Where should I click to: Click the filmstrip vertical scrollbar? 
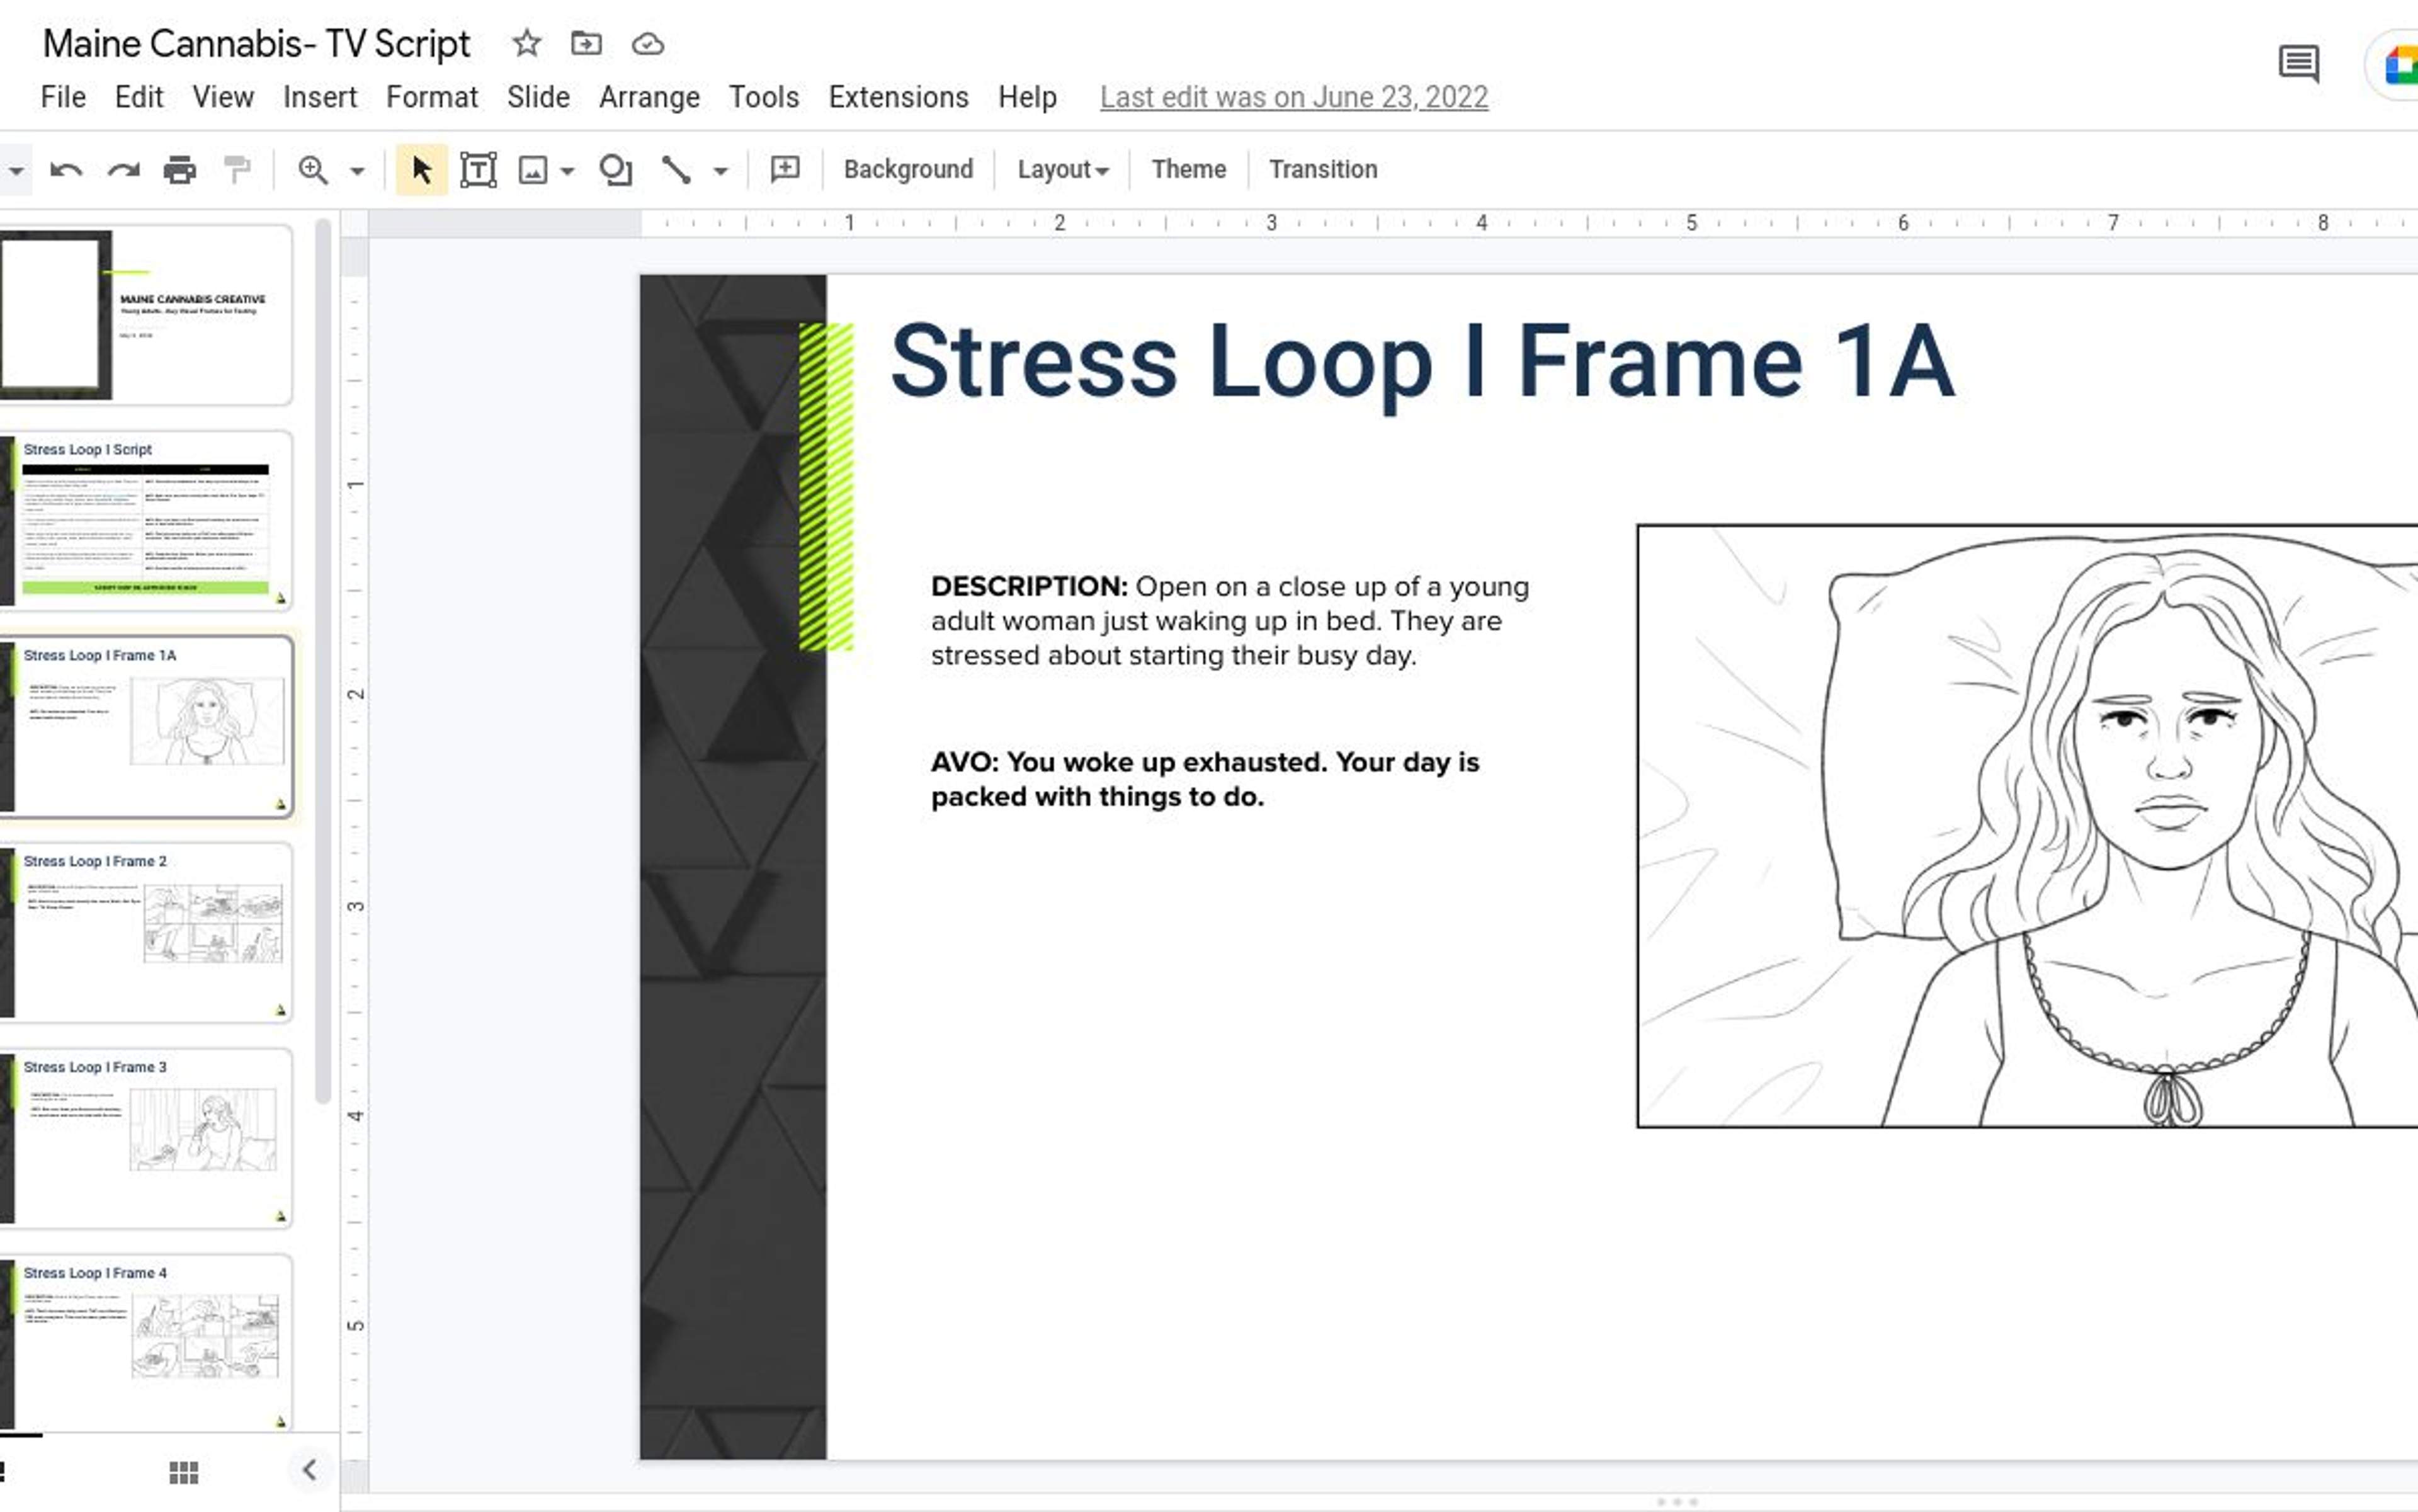pyautogui.click(x=322, y=662)
